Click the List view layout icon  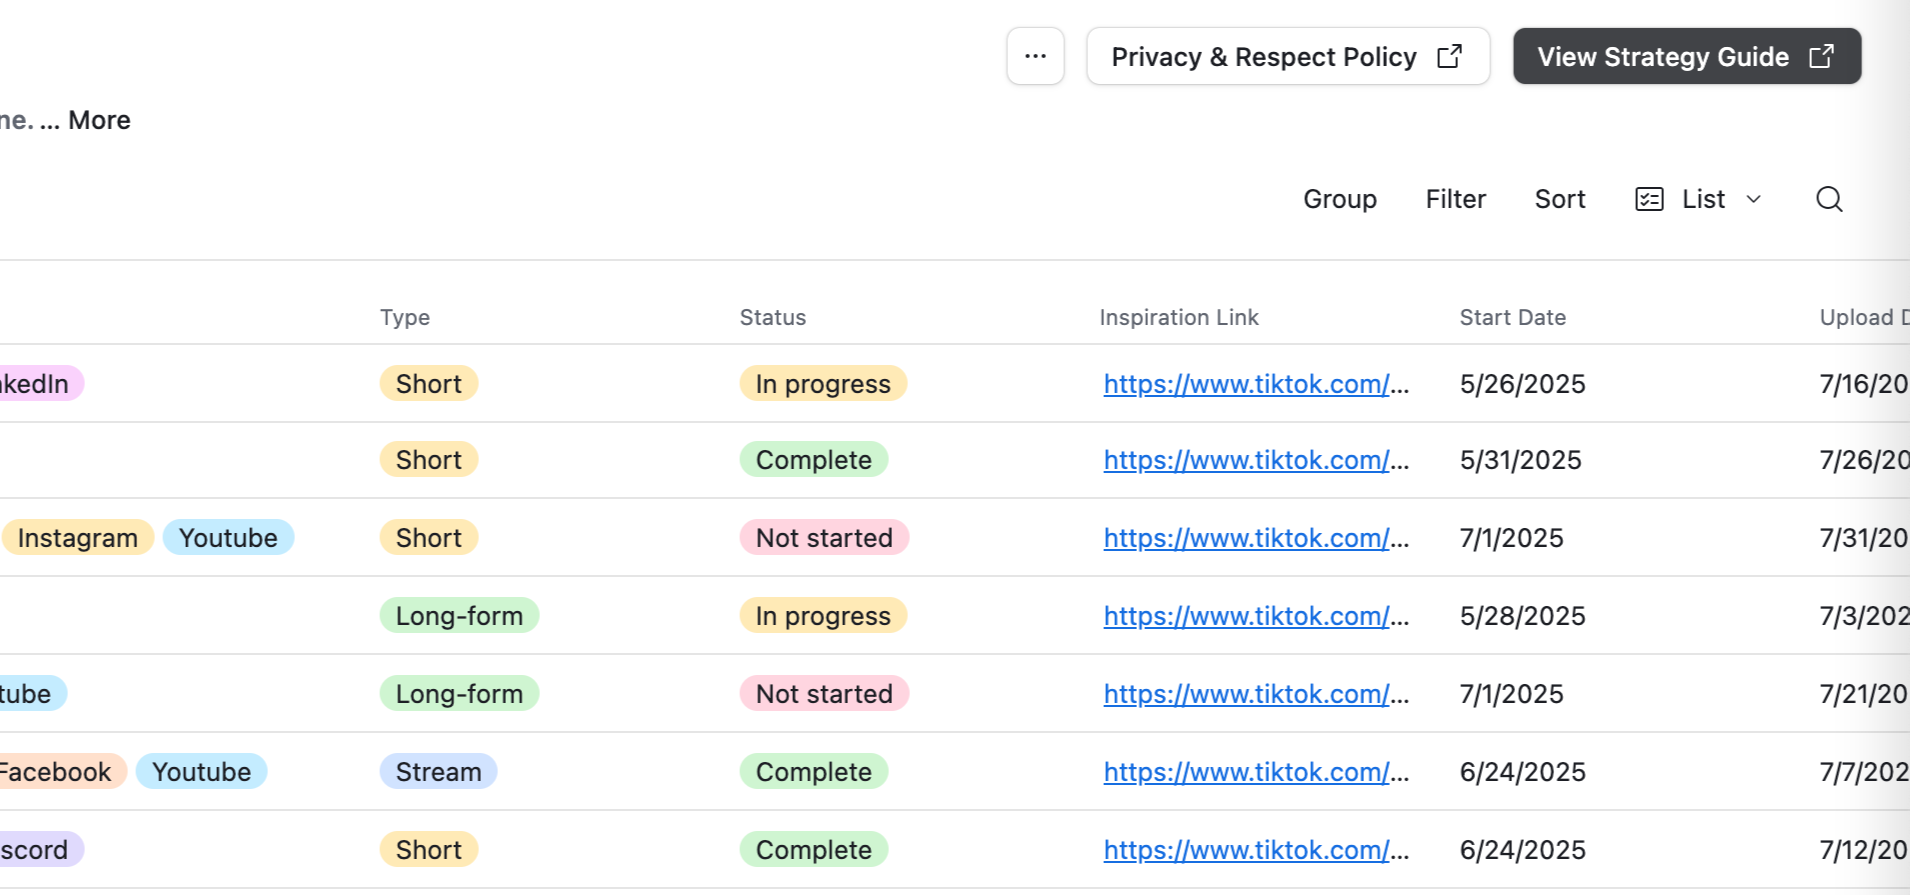click(x=1649, y=199)
